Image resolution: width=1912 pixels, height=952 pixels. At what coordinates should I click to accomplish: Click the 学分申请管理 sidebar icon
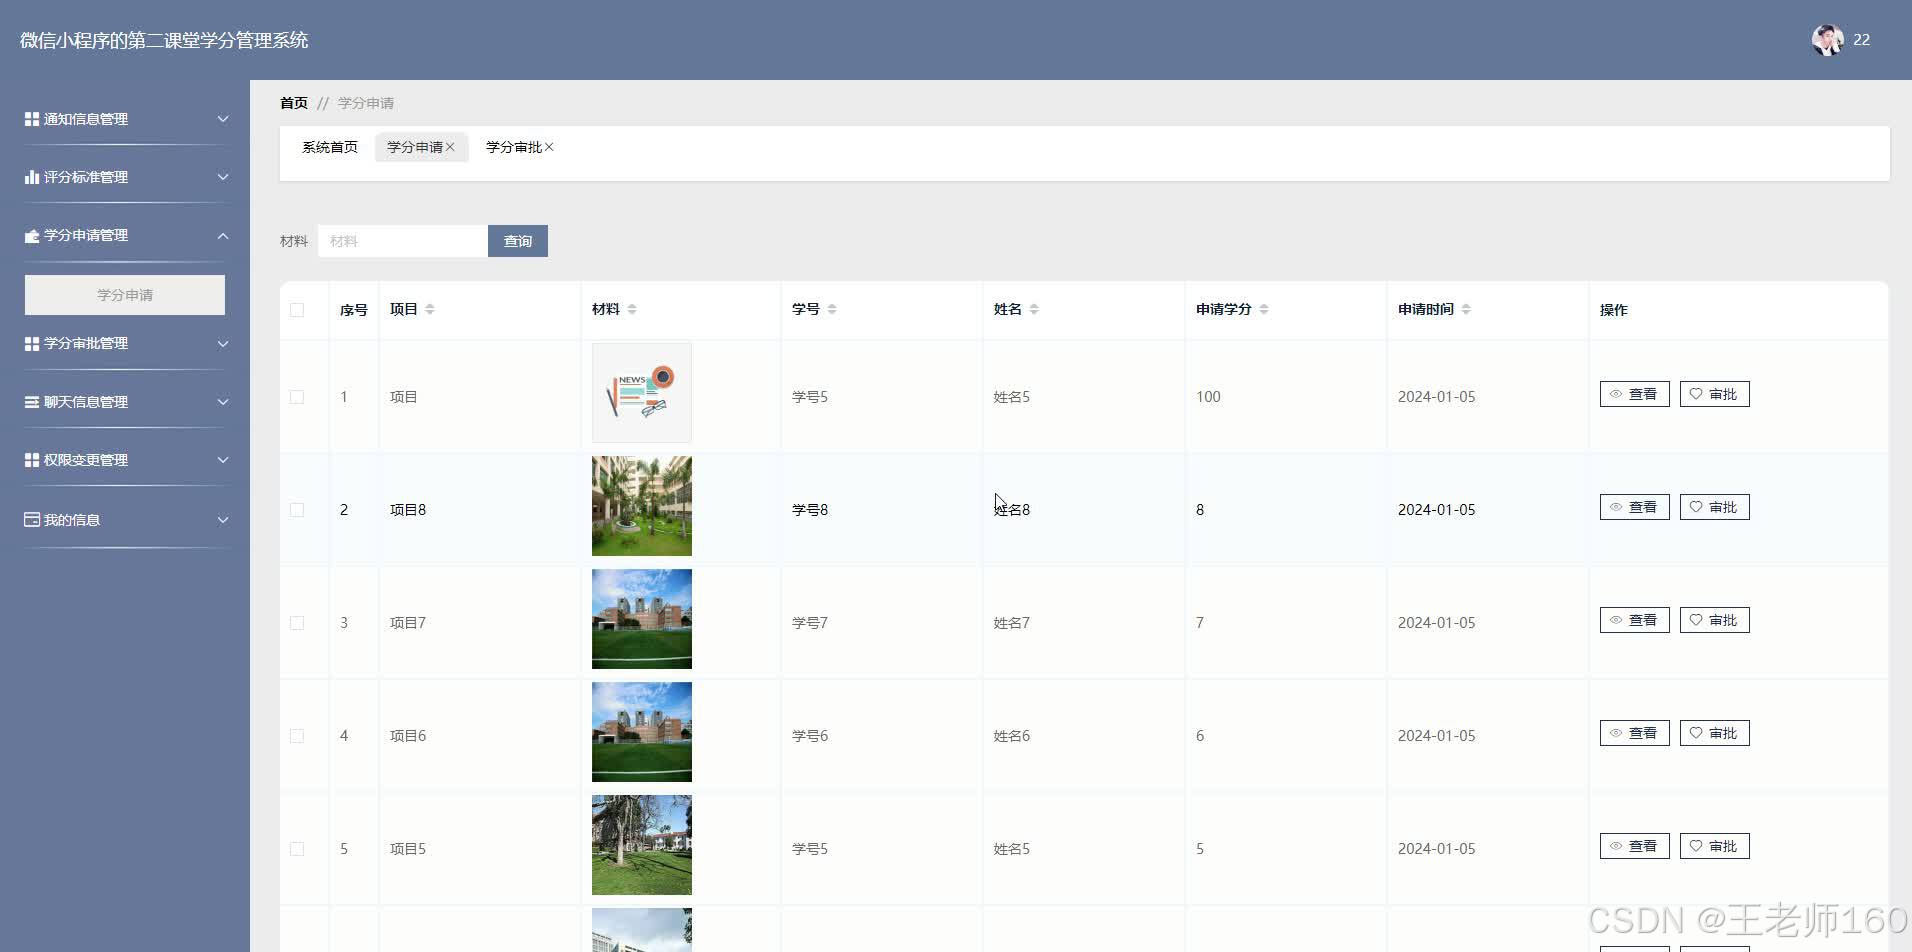point(32,236)
